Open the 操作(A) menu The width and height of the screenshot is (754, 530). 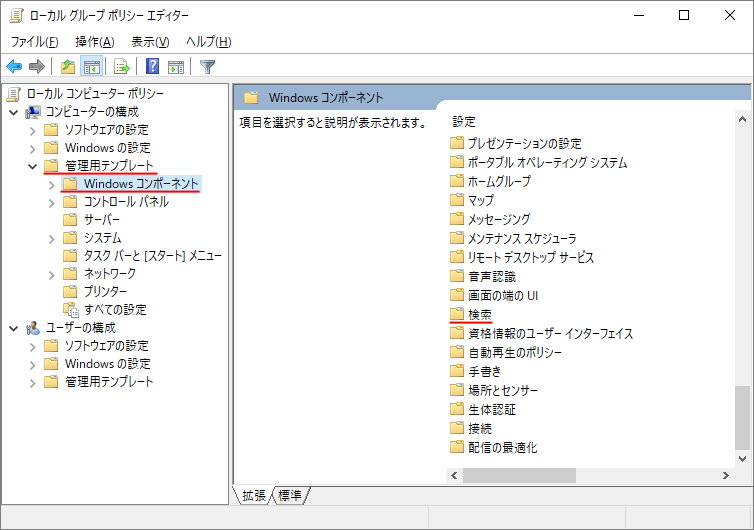point(95,42)
